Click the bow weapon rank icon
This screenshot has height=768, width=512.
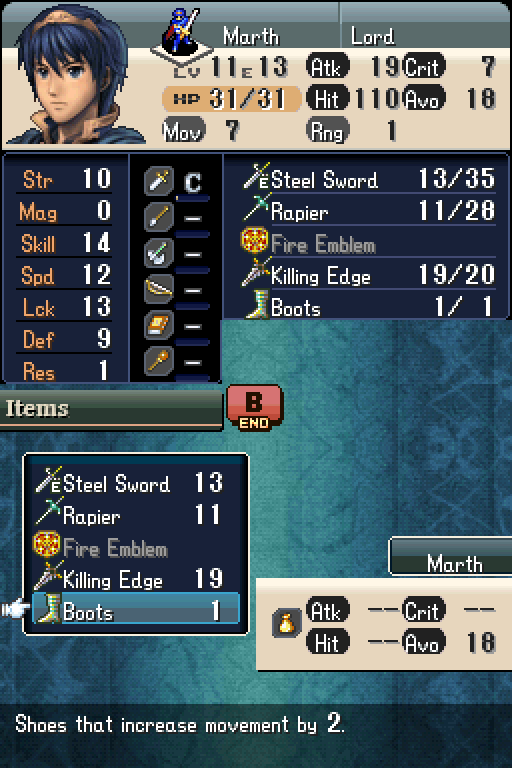point(159,289)
